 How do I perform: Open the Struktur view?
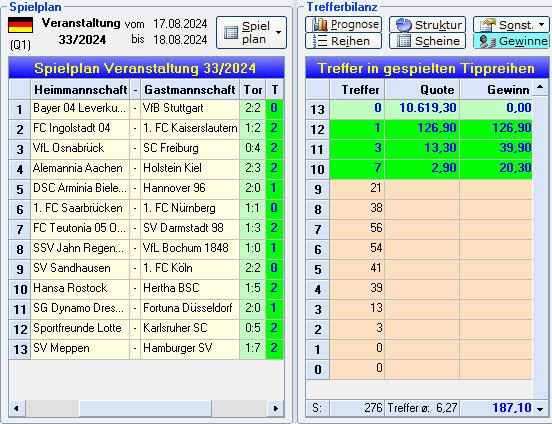pos(427,25)
